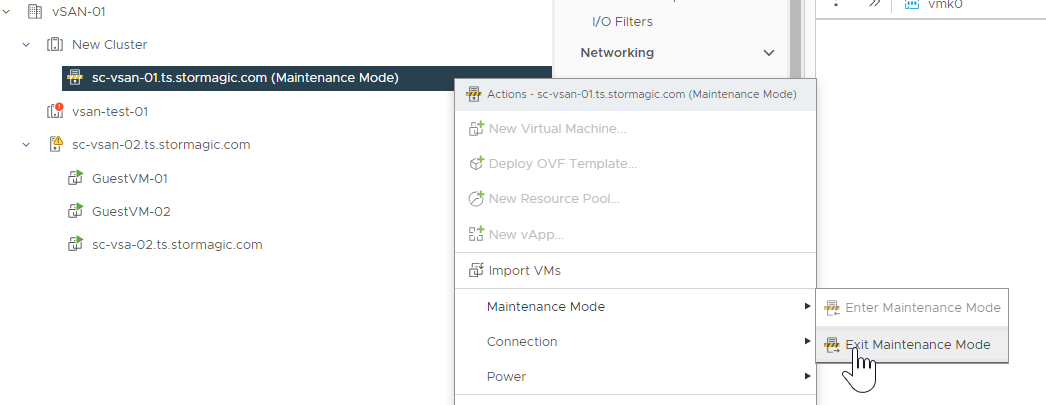Image resolution: width=1046 pixels, height=405 pixels.
Task: Click the sc-vsan-02 host warning icon
Action: [56, 144]
